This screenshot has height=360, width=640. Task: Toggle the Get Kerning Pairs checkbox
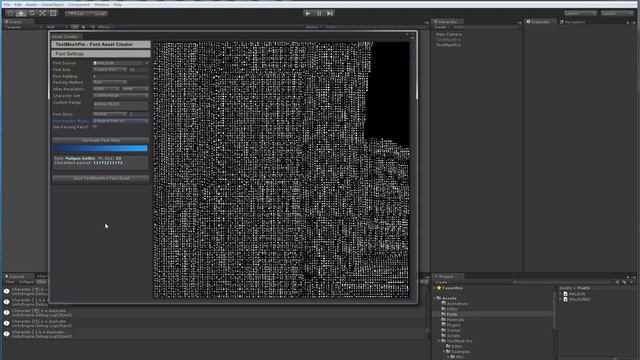tap(95, 127)
